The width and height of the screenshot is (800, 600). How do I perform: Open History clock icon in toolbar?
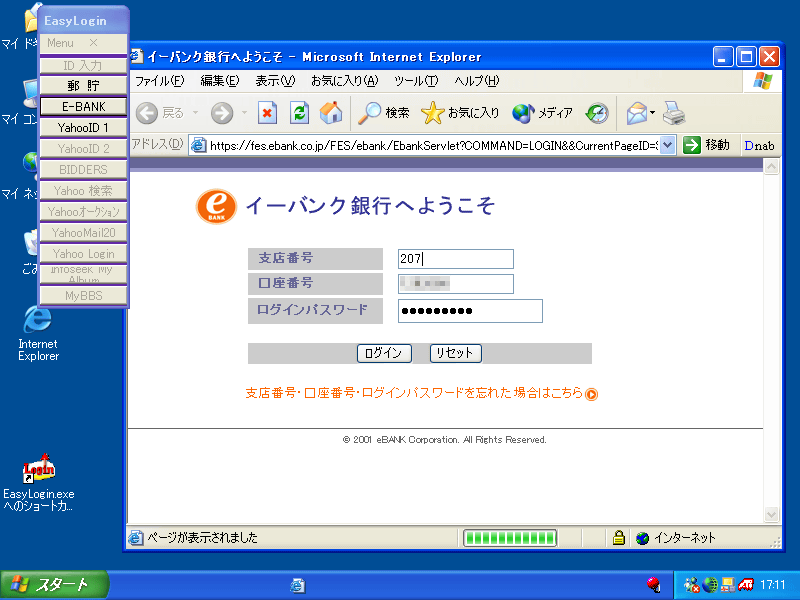597,113
